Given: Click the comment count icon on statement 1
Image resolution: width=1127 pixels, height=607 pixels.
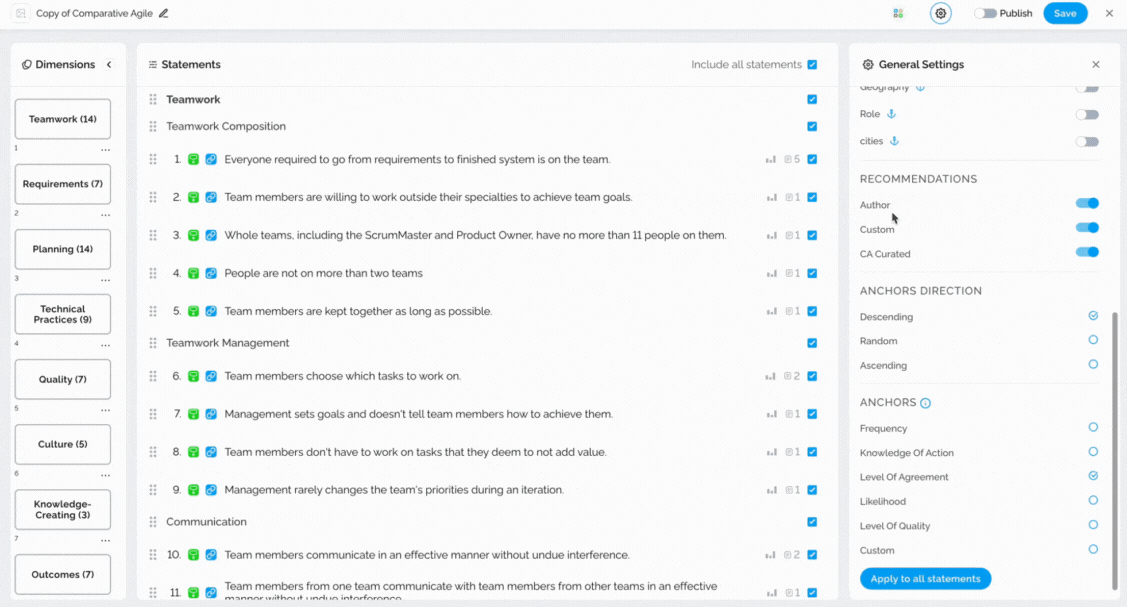Looking at the screenshot, I should coord(792,159).
